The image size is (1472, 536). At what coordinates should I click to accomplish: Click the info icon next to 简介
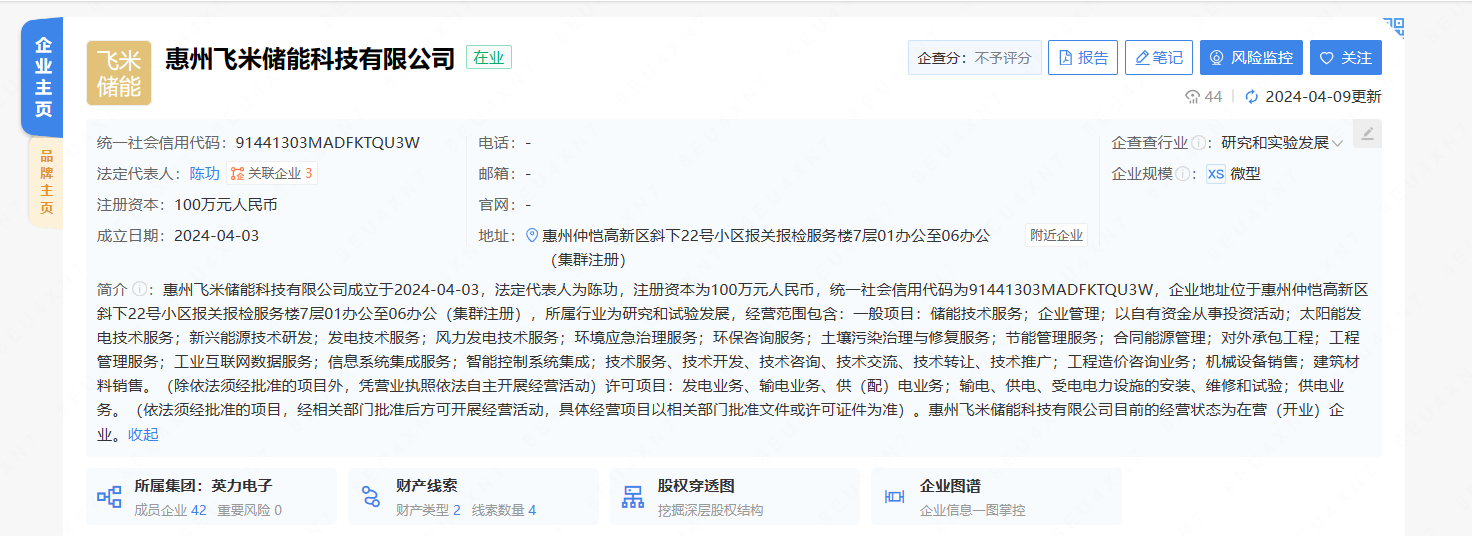[x=140, y=290]
